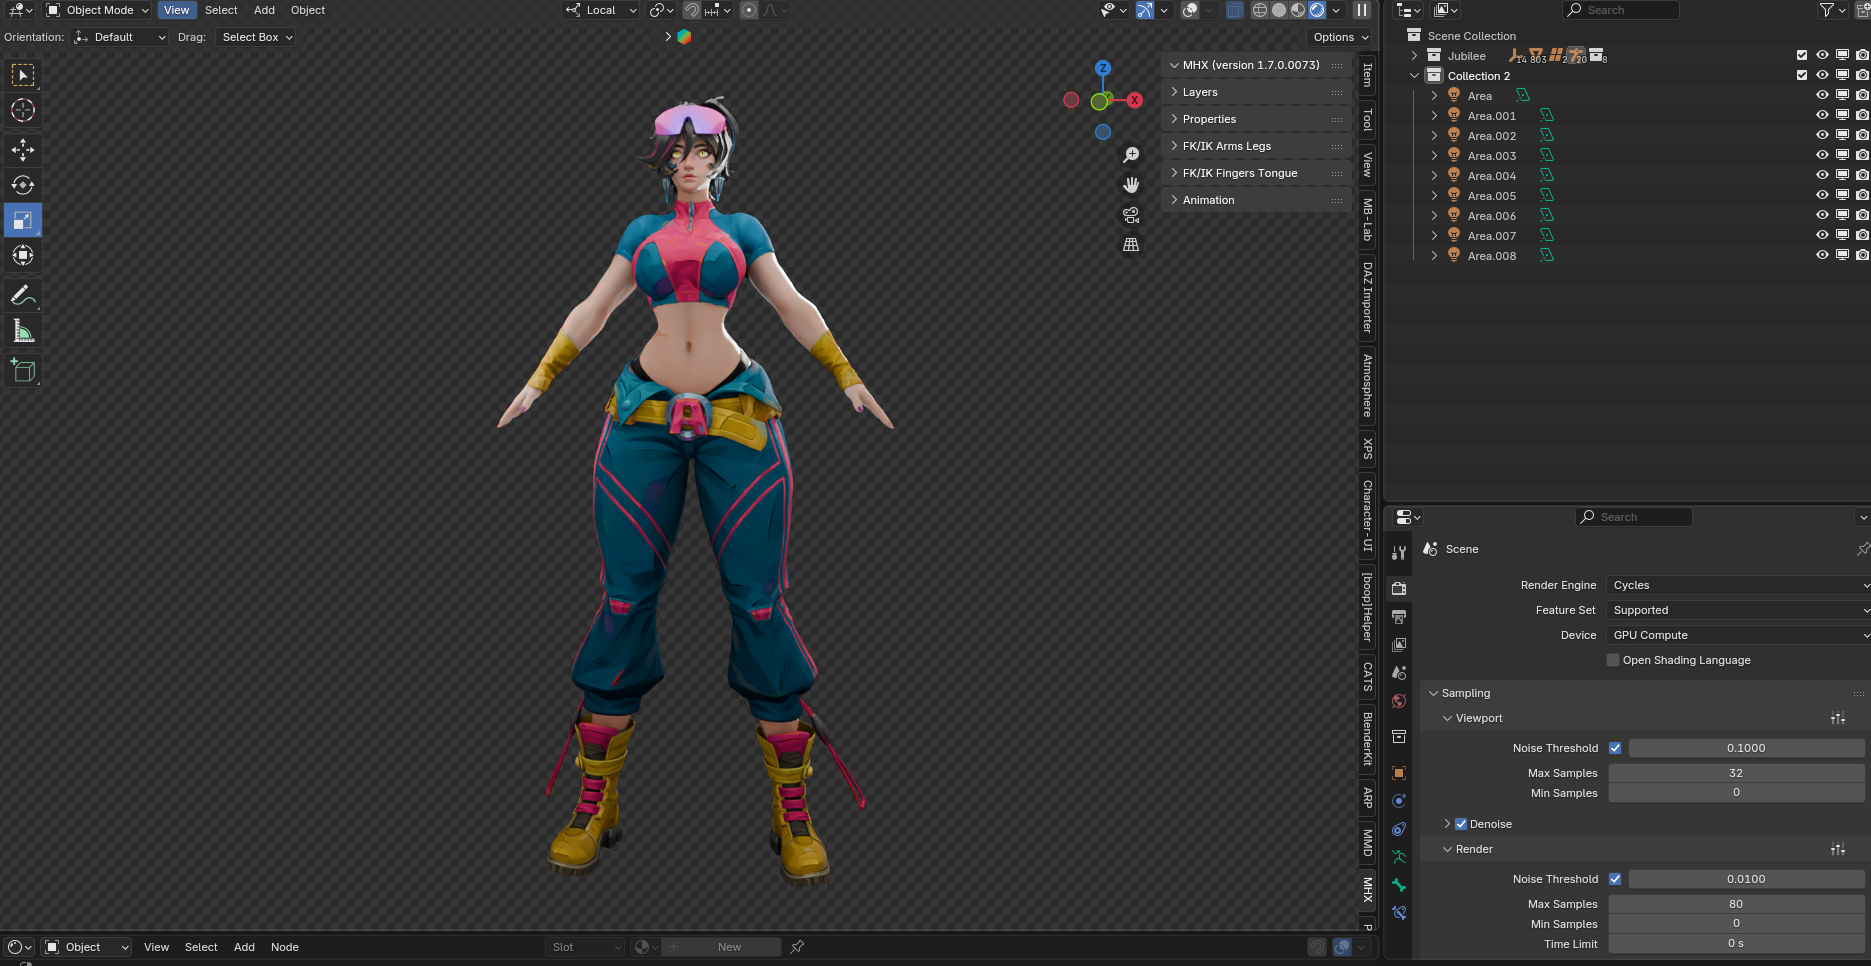Expand the FK/IK Arms Legs panel
Image resolution: width=1871 pixels, height=966 pixels.
click(1256, 146)
